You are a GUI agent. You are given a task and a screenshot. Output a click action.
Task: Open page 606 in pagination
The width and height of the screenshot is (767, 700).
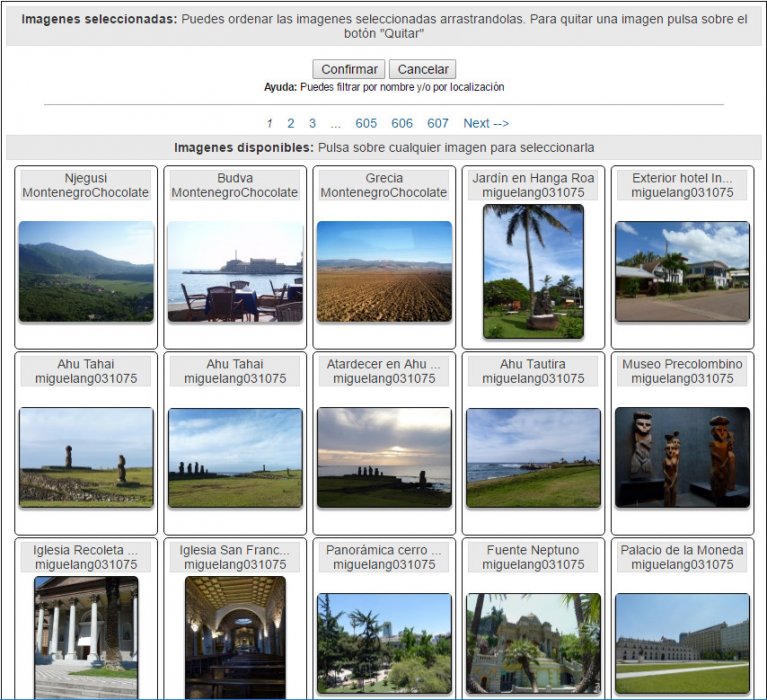pyautogui.click(x=402, y=123)
